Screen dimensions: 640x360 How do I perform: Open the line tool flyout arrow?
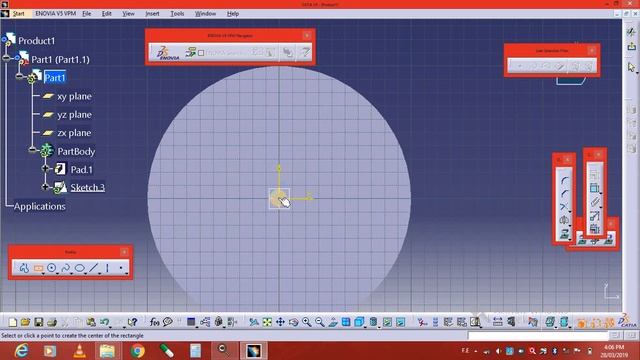point(99,273)
